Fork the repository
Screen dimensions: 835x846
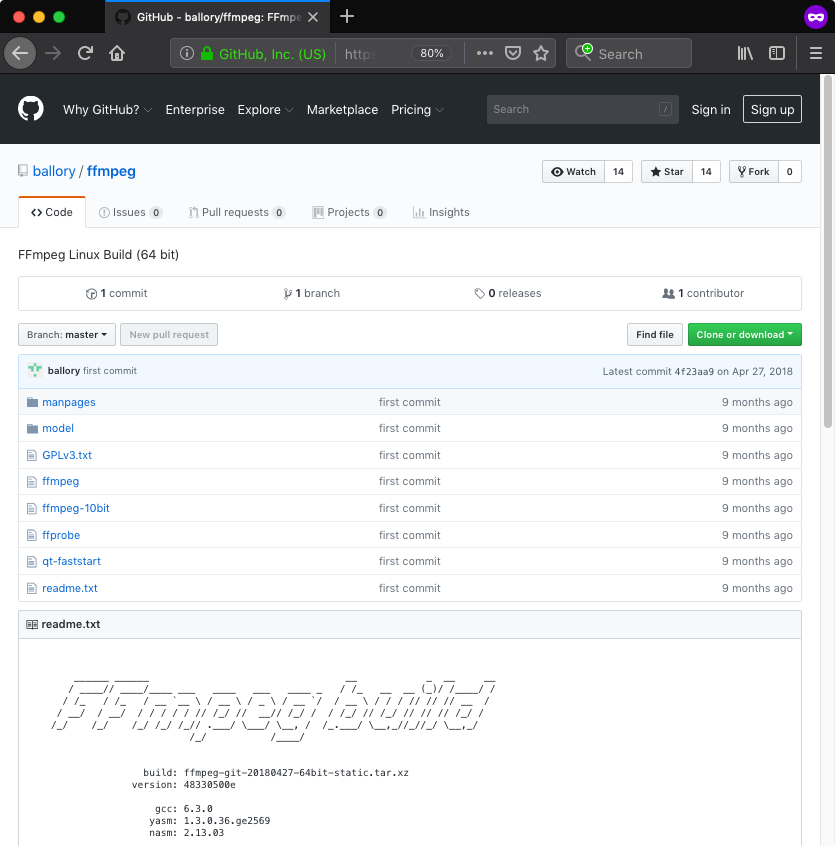click(754, 172)
